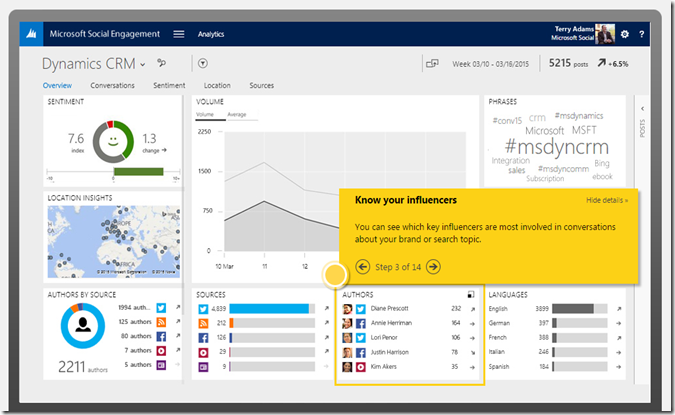Click trend arrow in Diane Prescott row
Viewport: 675px width, 415px height.
point(473,309)
